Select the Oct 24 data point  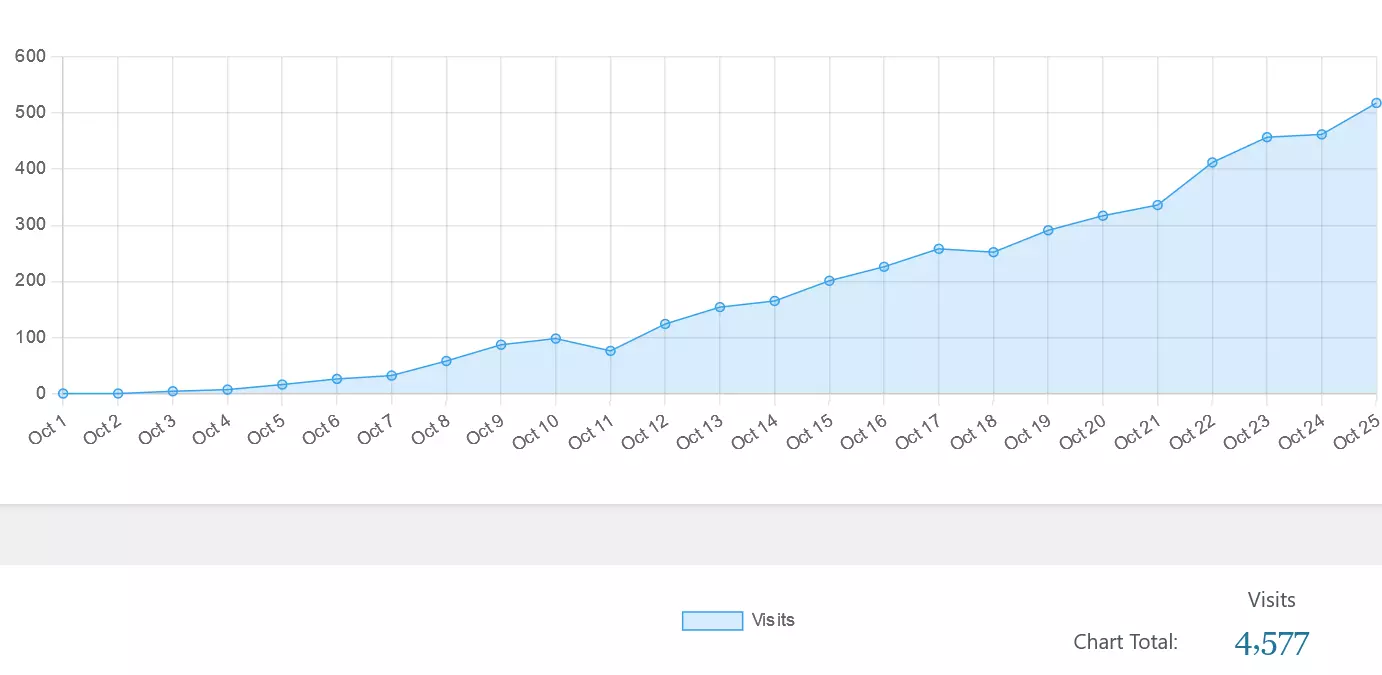click(1322, 134)
